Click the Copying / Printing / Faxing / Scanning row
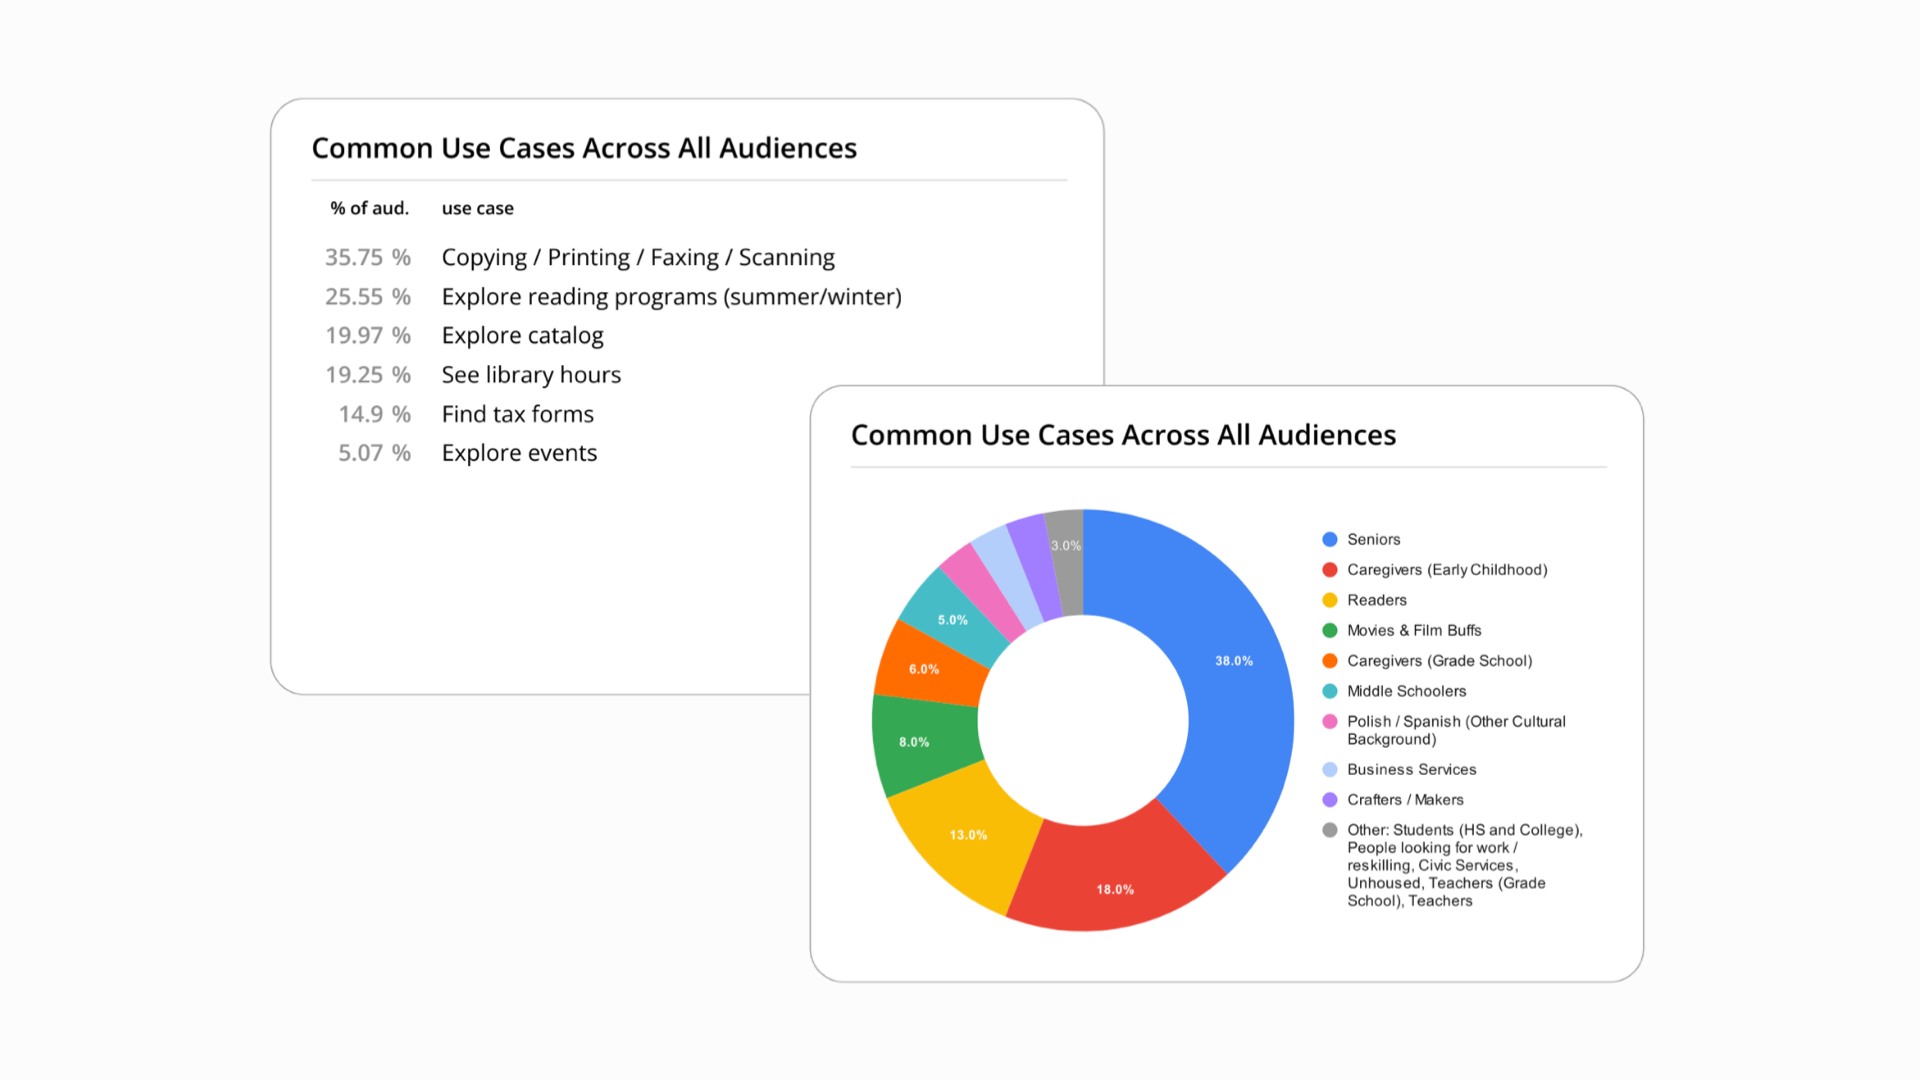1920x1080 pixels. (x=637, y=258)
